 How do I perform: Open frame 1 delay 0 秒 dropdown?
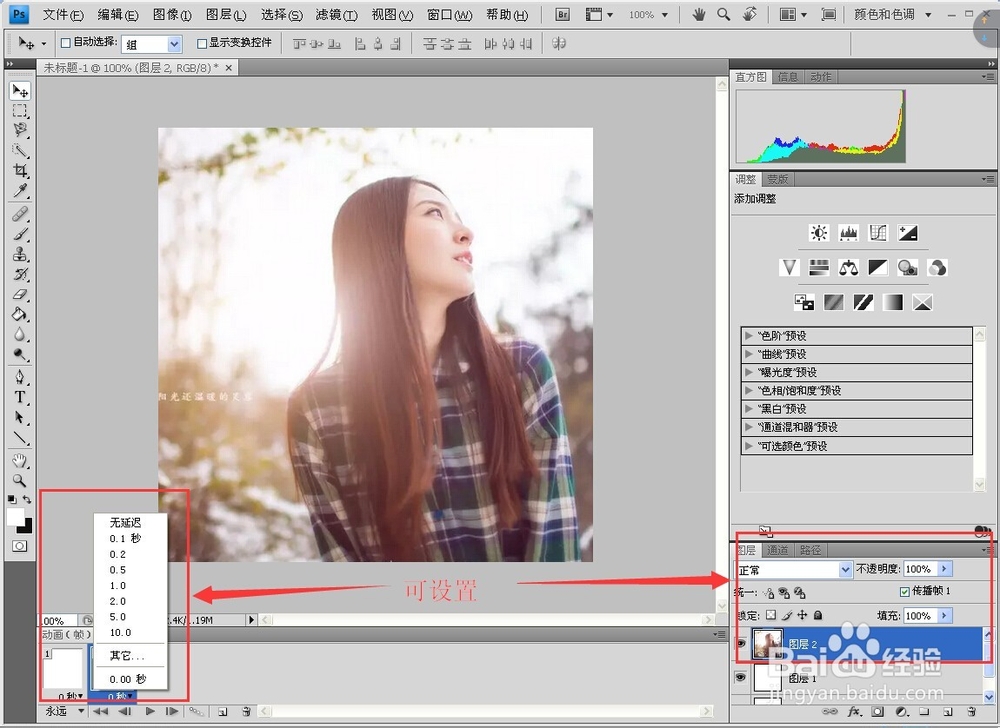71,696
